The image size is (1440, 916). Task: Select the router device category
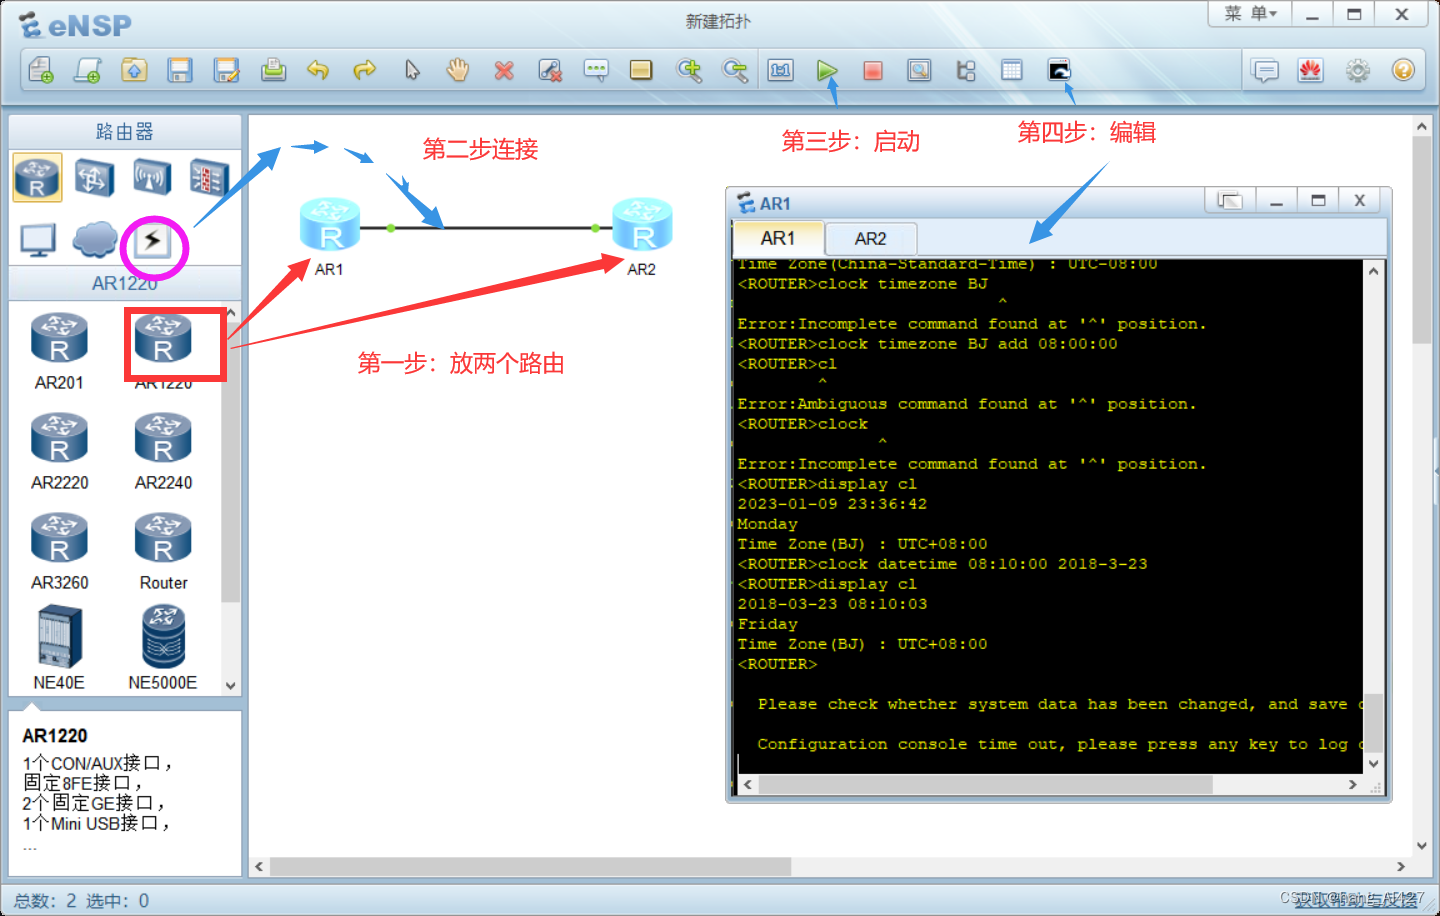pos(37,177)
